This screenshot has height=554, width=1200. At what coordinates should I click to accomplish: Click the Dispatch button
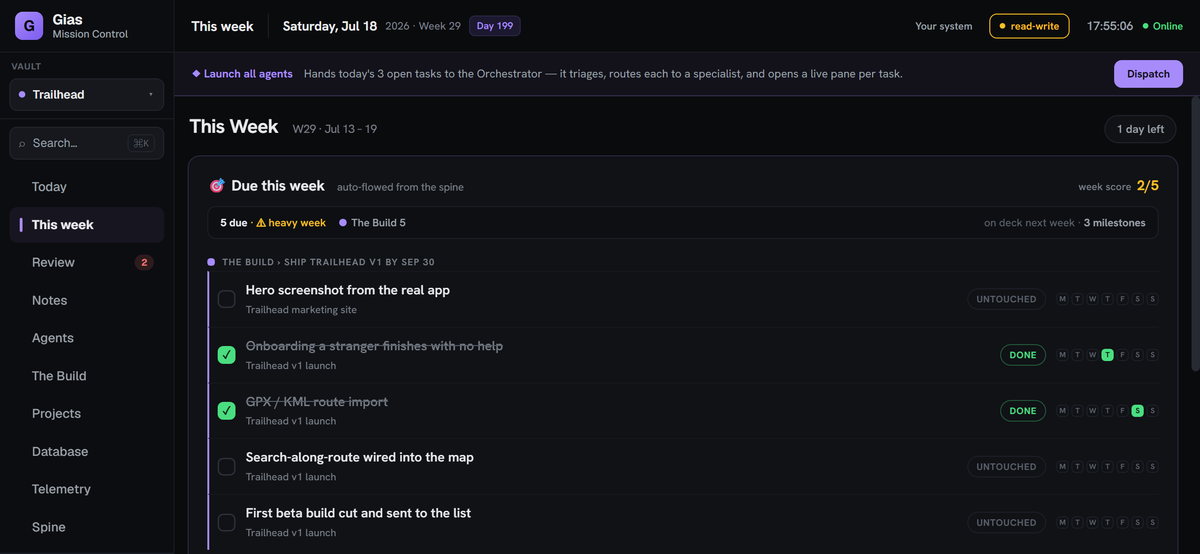(1148, 74)
